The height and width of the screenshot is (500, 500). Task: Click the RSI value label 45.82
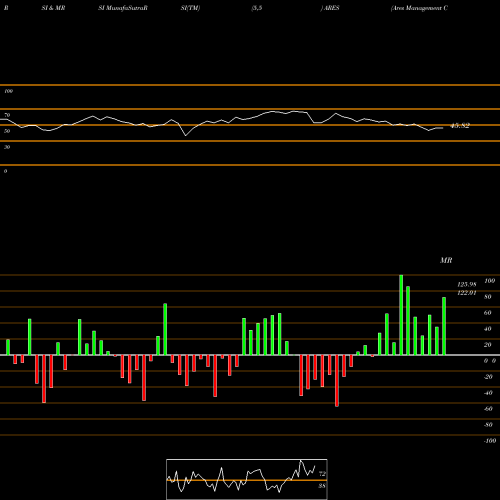point(460,126)
